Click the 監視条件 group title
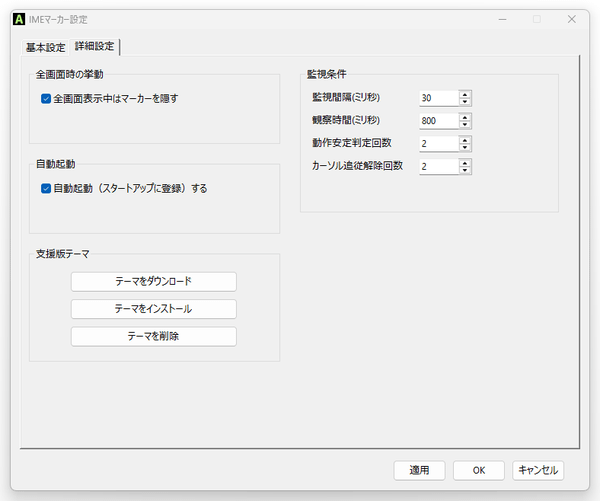 (326, 74)
